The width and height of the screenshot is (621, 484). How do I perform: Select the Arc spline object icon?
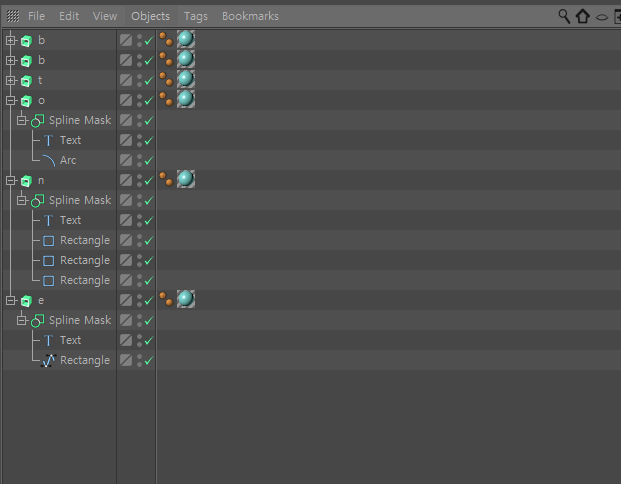point(49,160)
